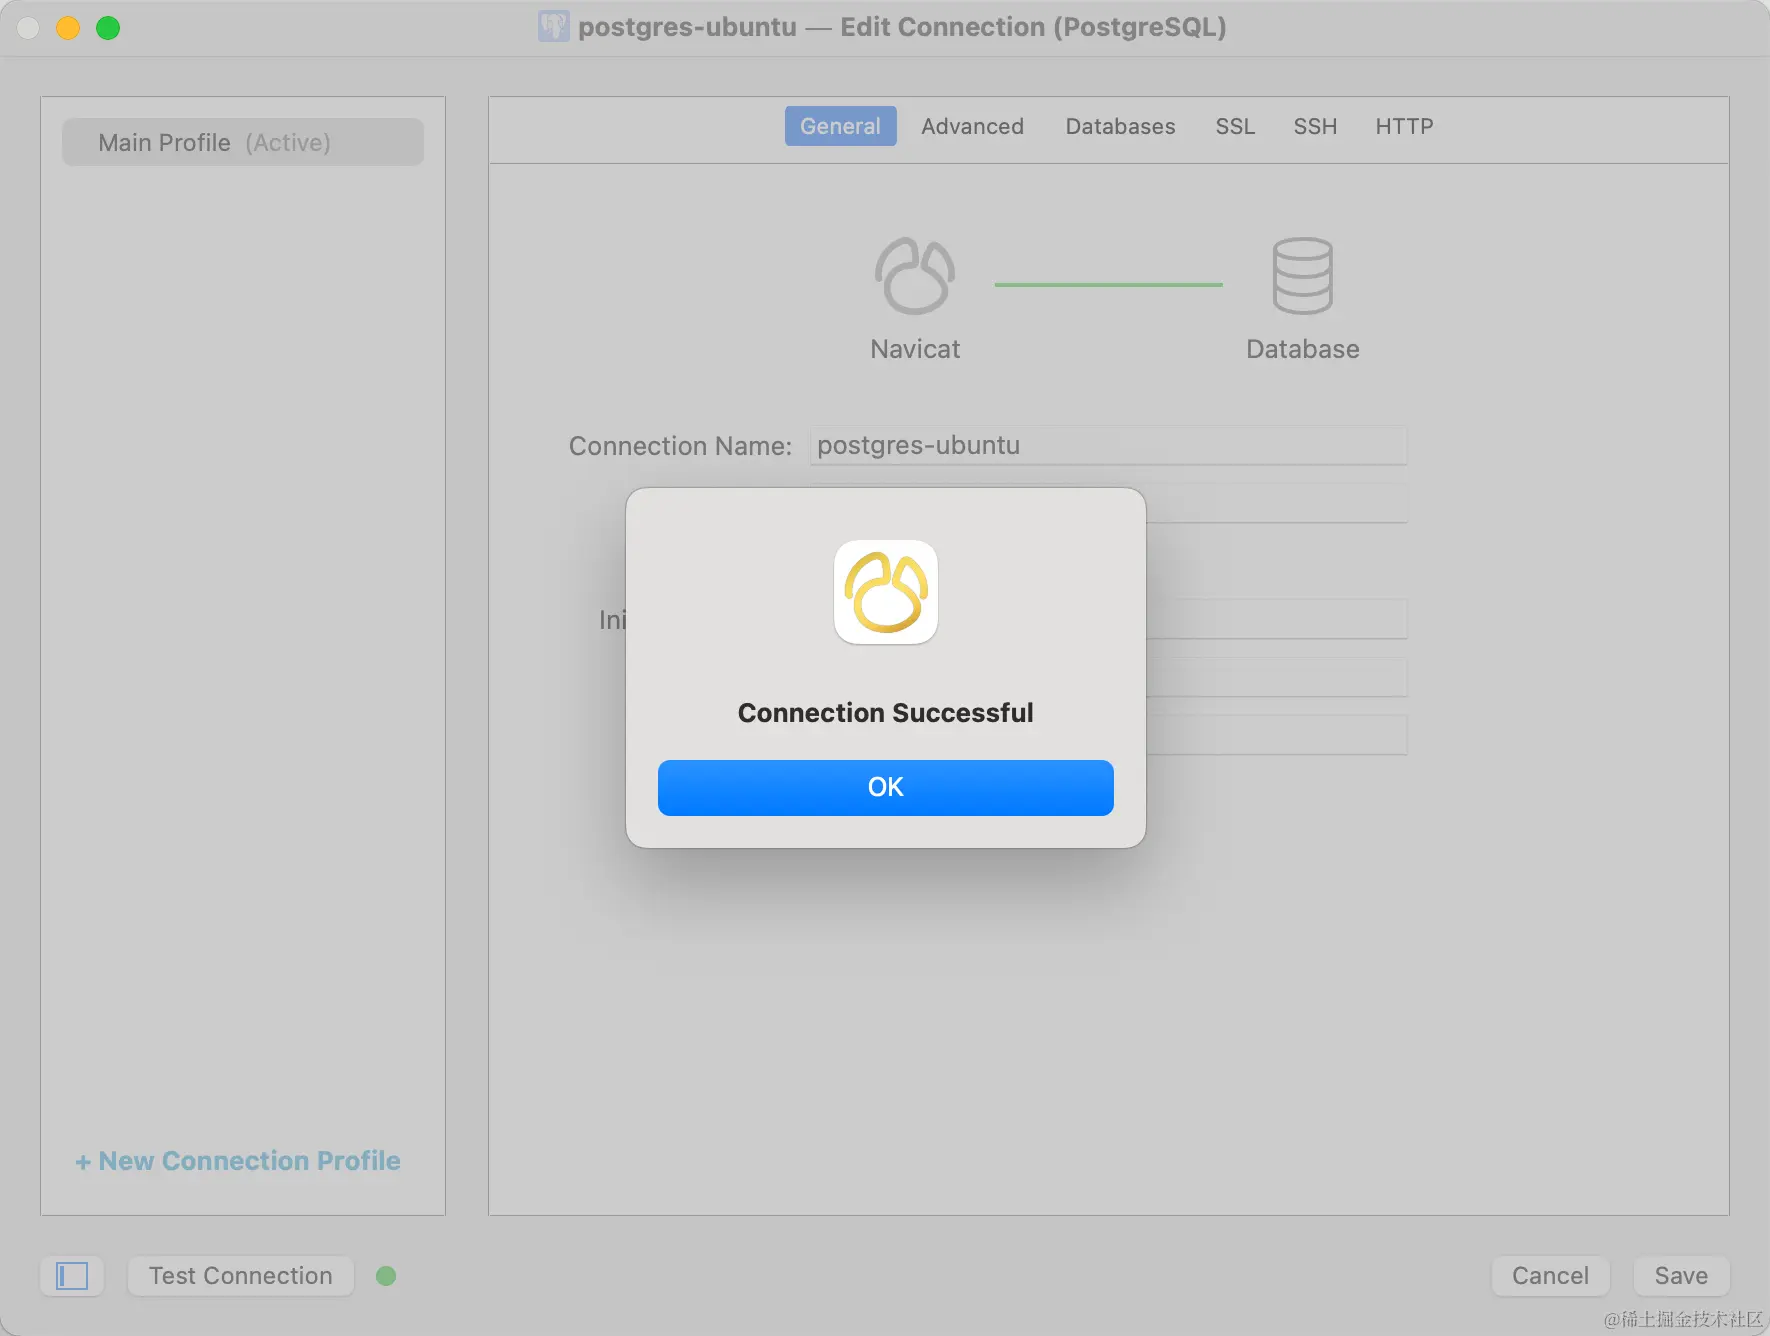1770x1336 pixels.
Task: Save the connection settings
Action: (1681, 1276)
